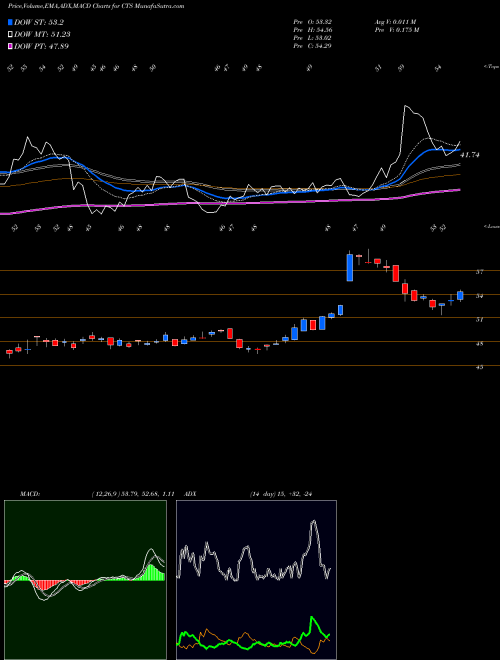This screenshot has width=500, height=660.
Task: Click the 41.74 EMA value label
Action: [x=470, y=155]
